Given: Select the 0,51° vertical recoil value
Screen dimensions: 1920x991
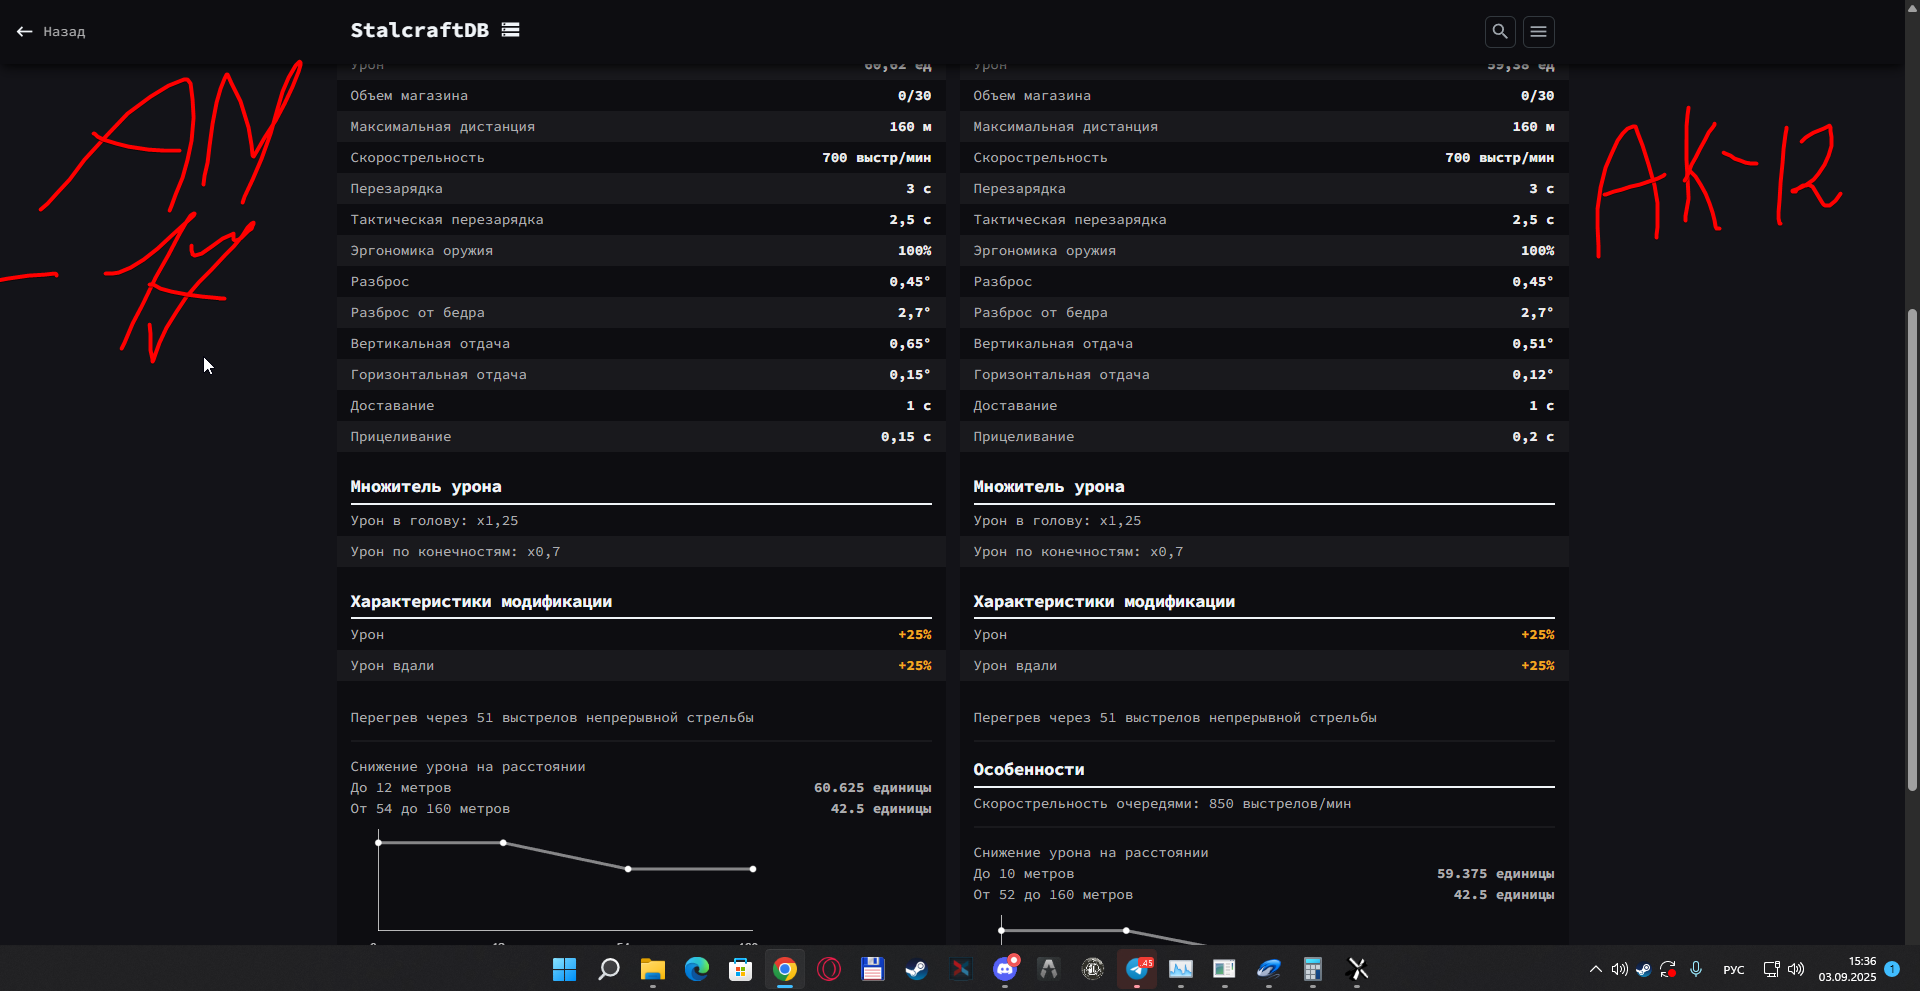Looking at the screenshot, I should [x=1533, y=344].
